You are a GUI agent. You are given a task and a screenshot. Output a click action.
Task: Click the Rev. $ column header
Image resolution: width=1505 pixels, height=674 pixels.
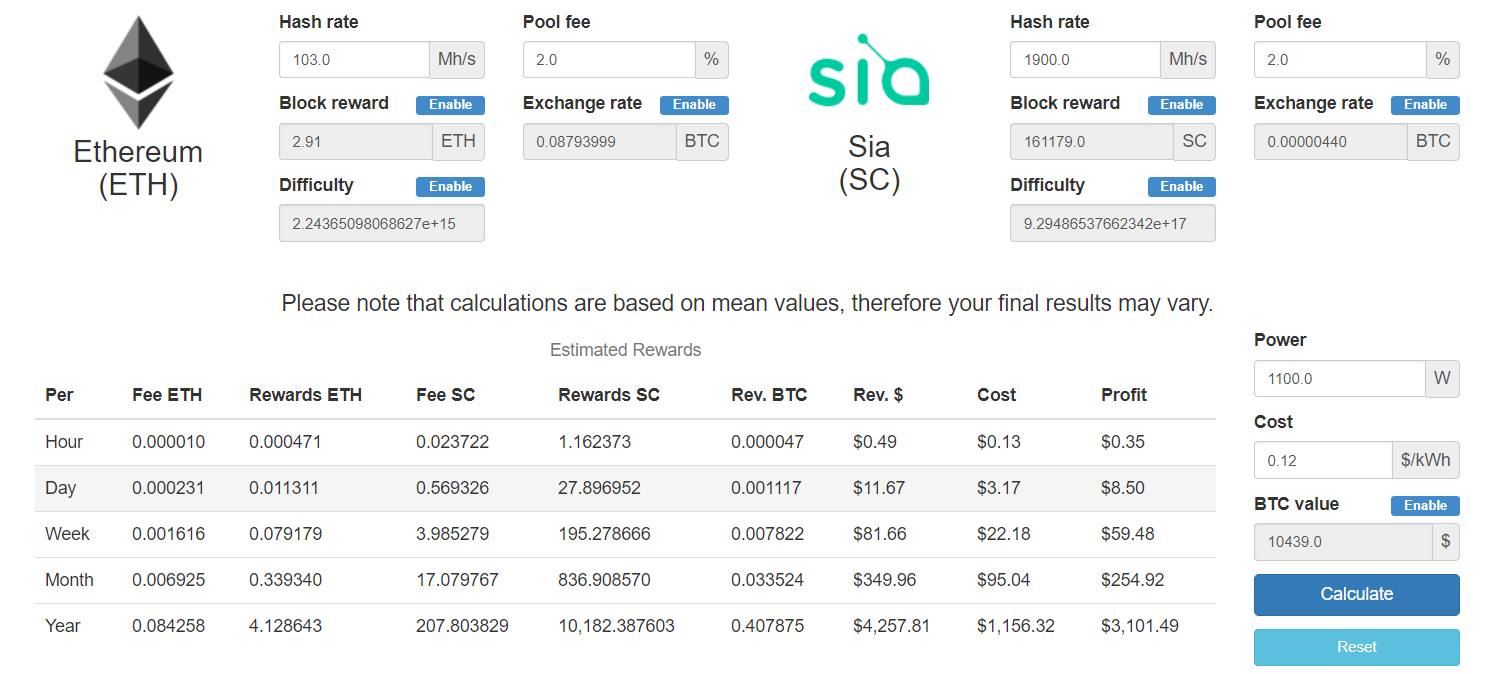pos(878,395)
